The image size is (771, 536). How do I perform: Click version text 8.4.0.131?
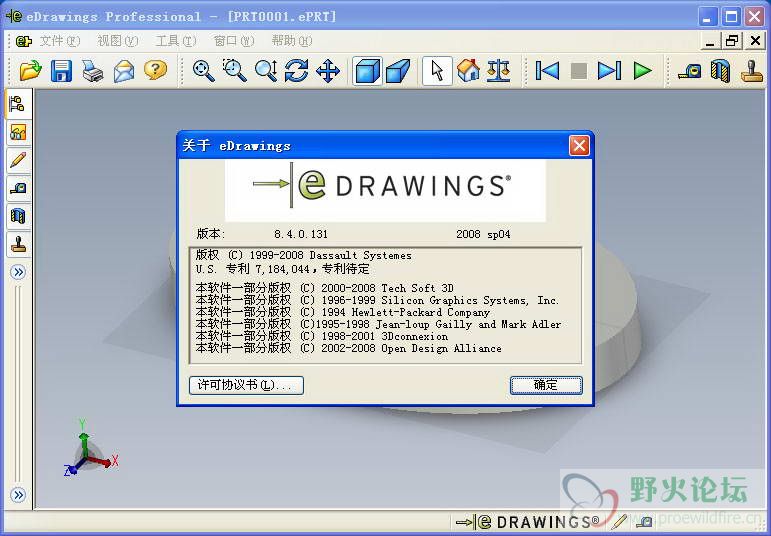coord(300,234)
